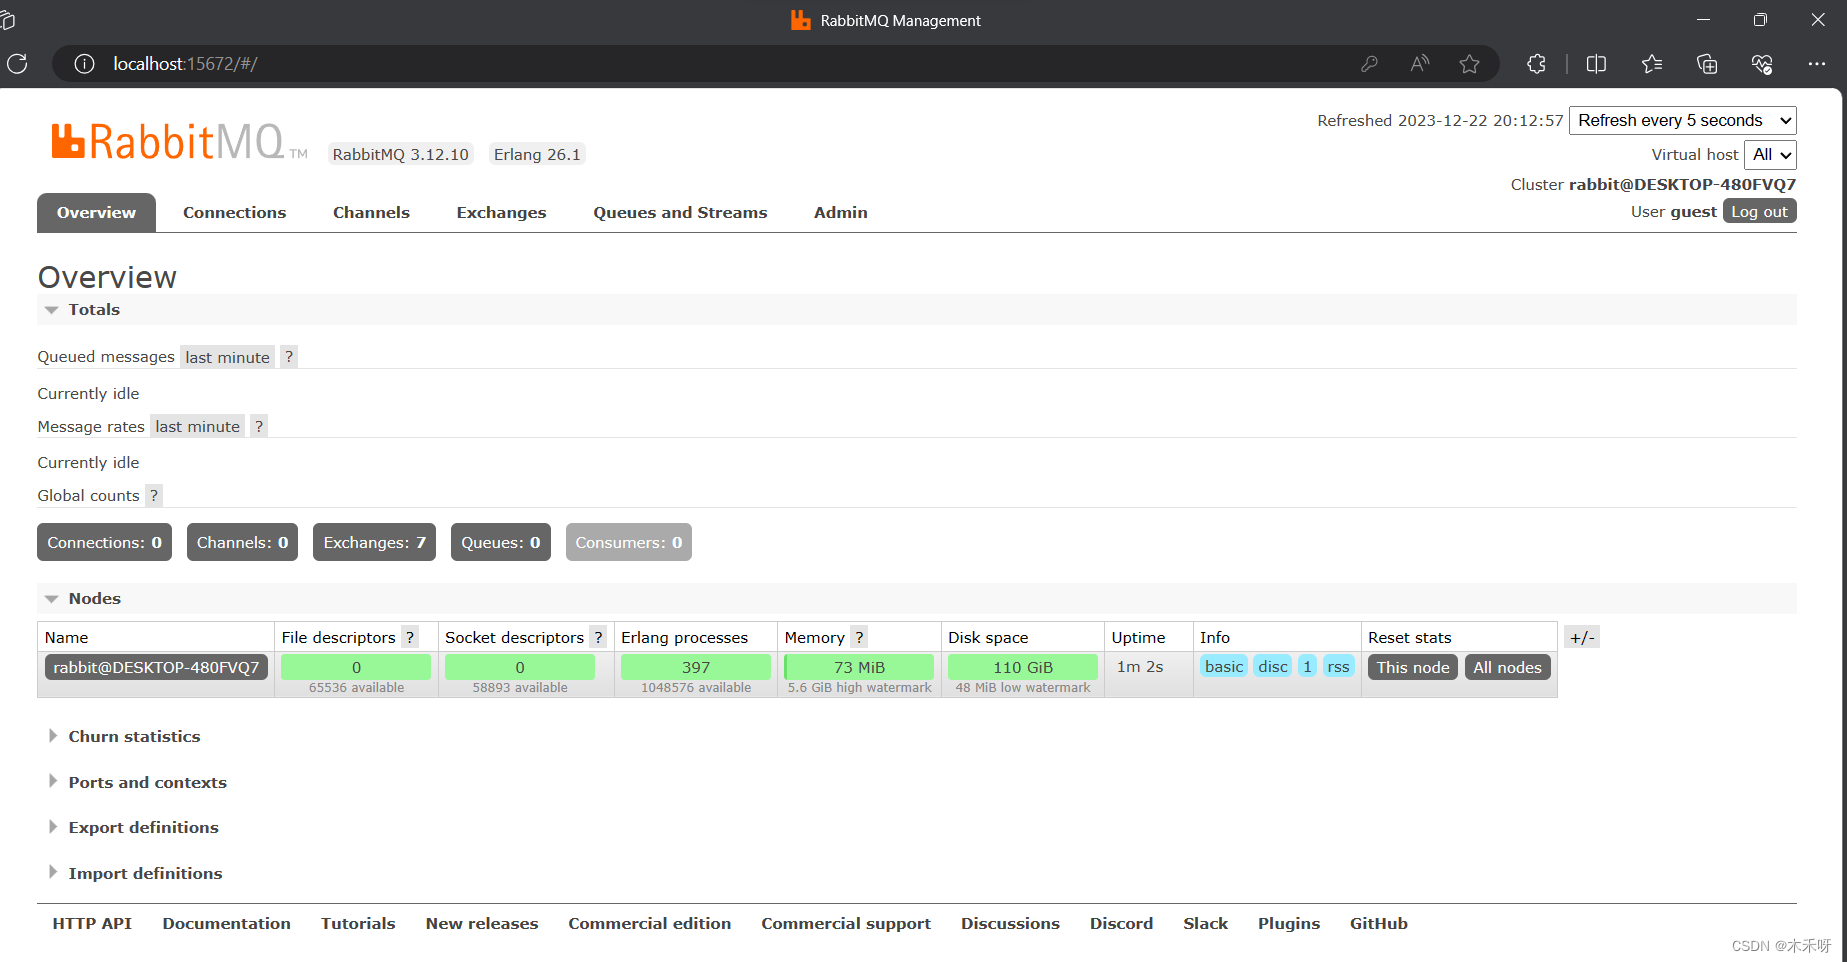Screen dimensions: 1847x962
Task: Activate the Read aloud icon
Action: 1419,64
